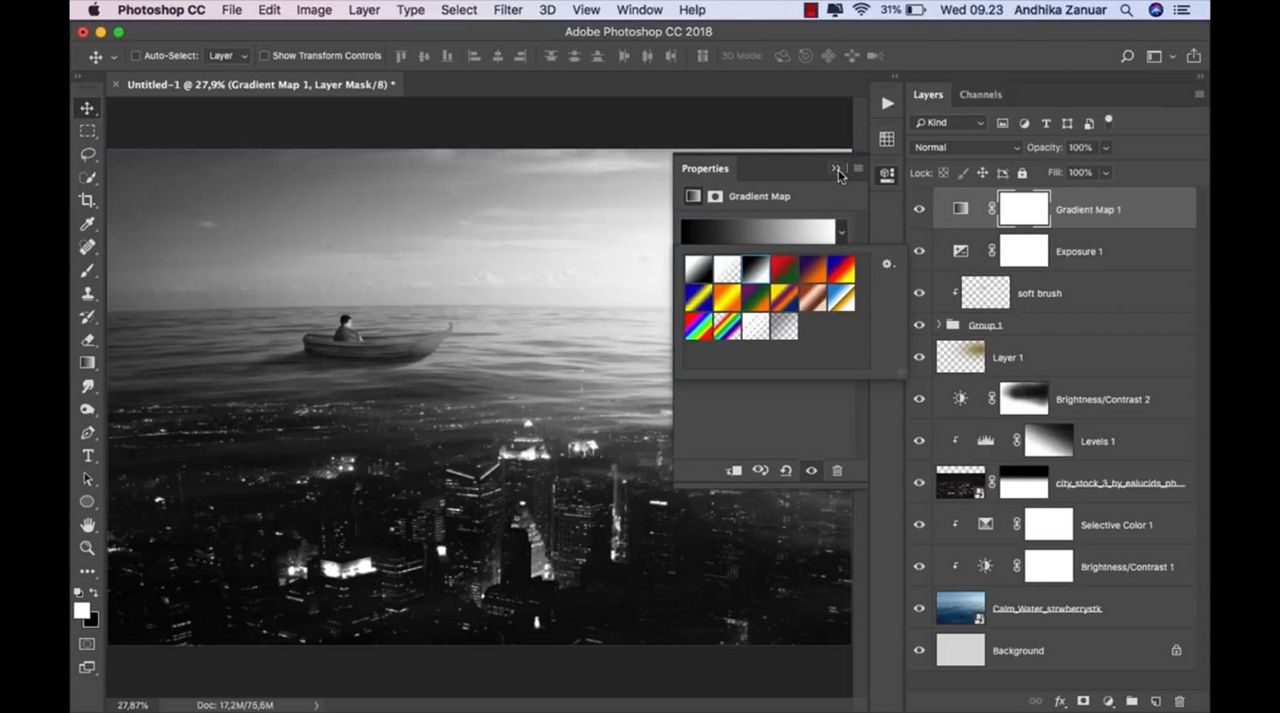Select the Zoom tool in toolbar
Screen dimensions: 1280x713
[88, 548]
